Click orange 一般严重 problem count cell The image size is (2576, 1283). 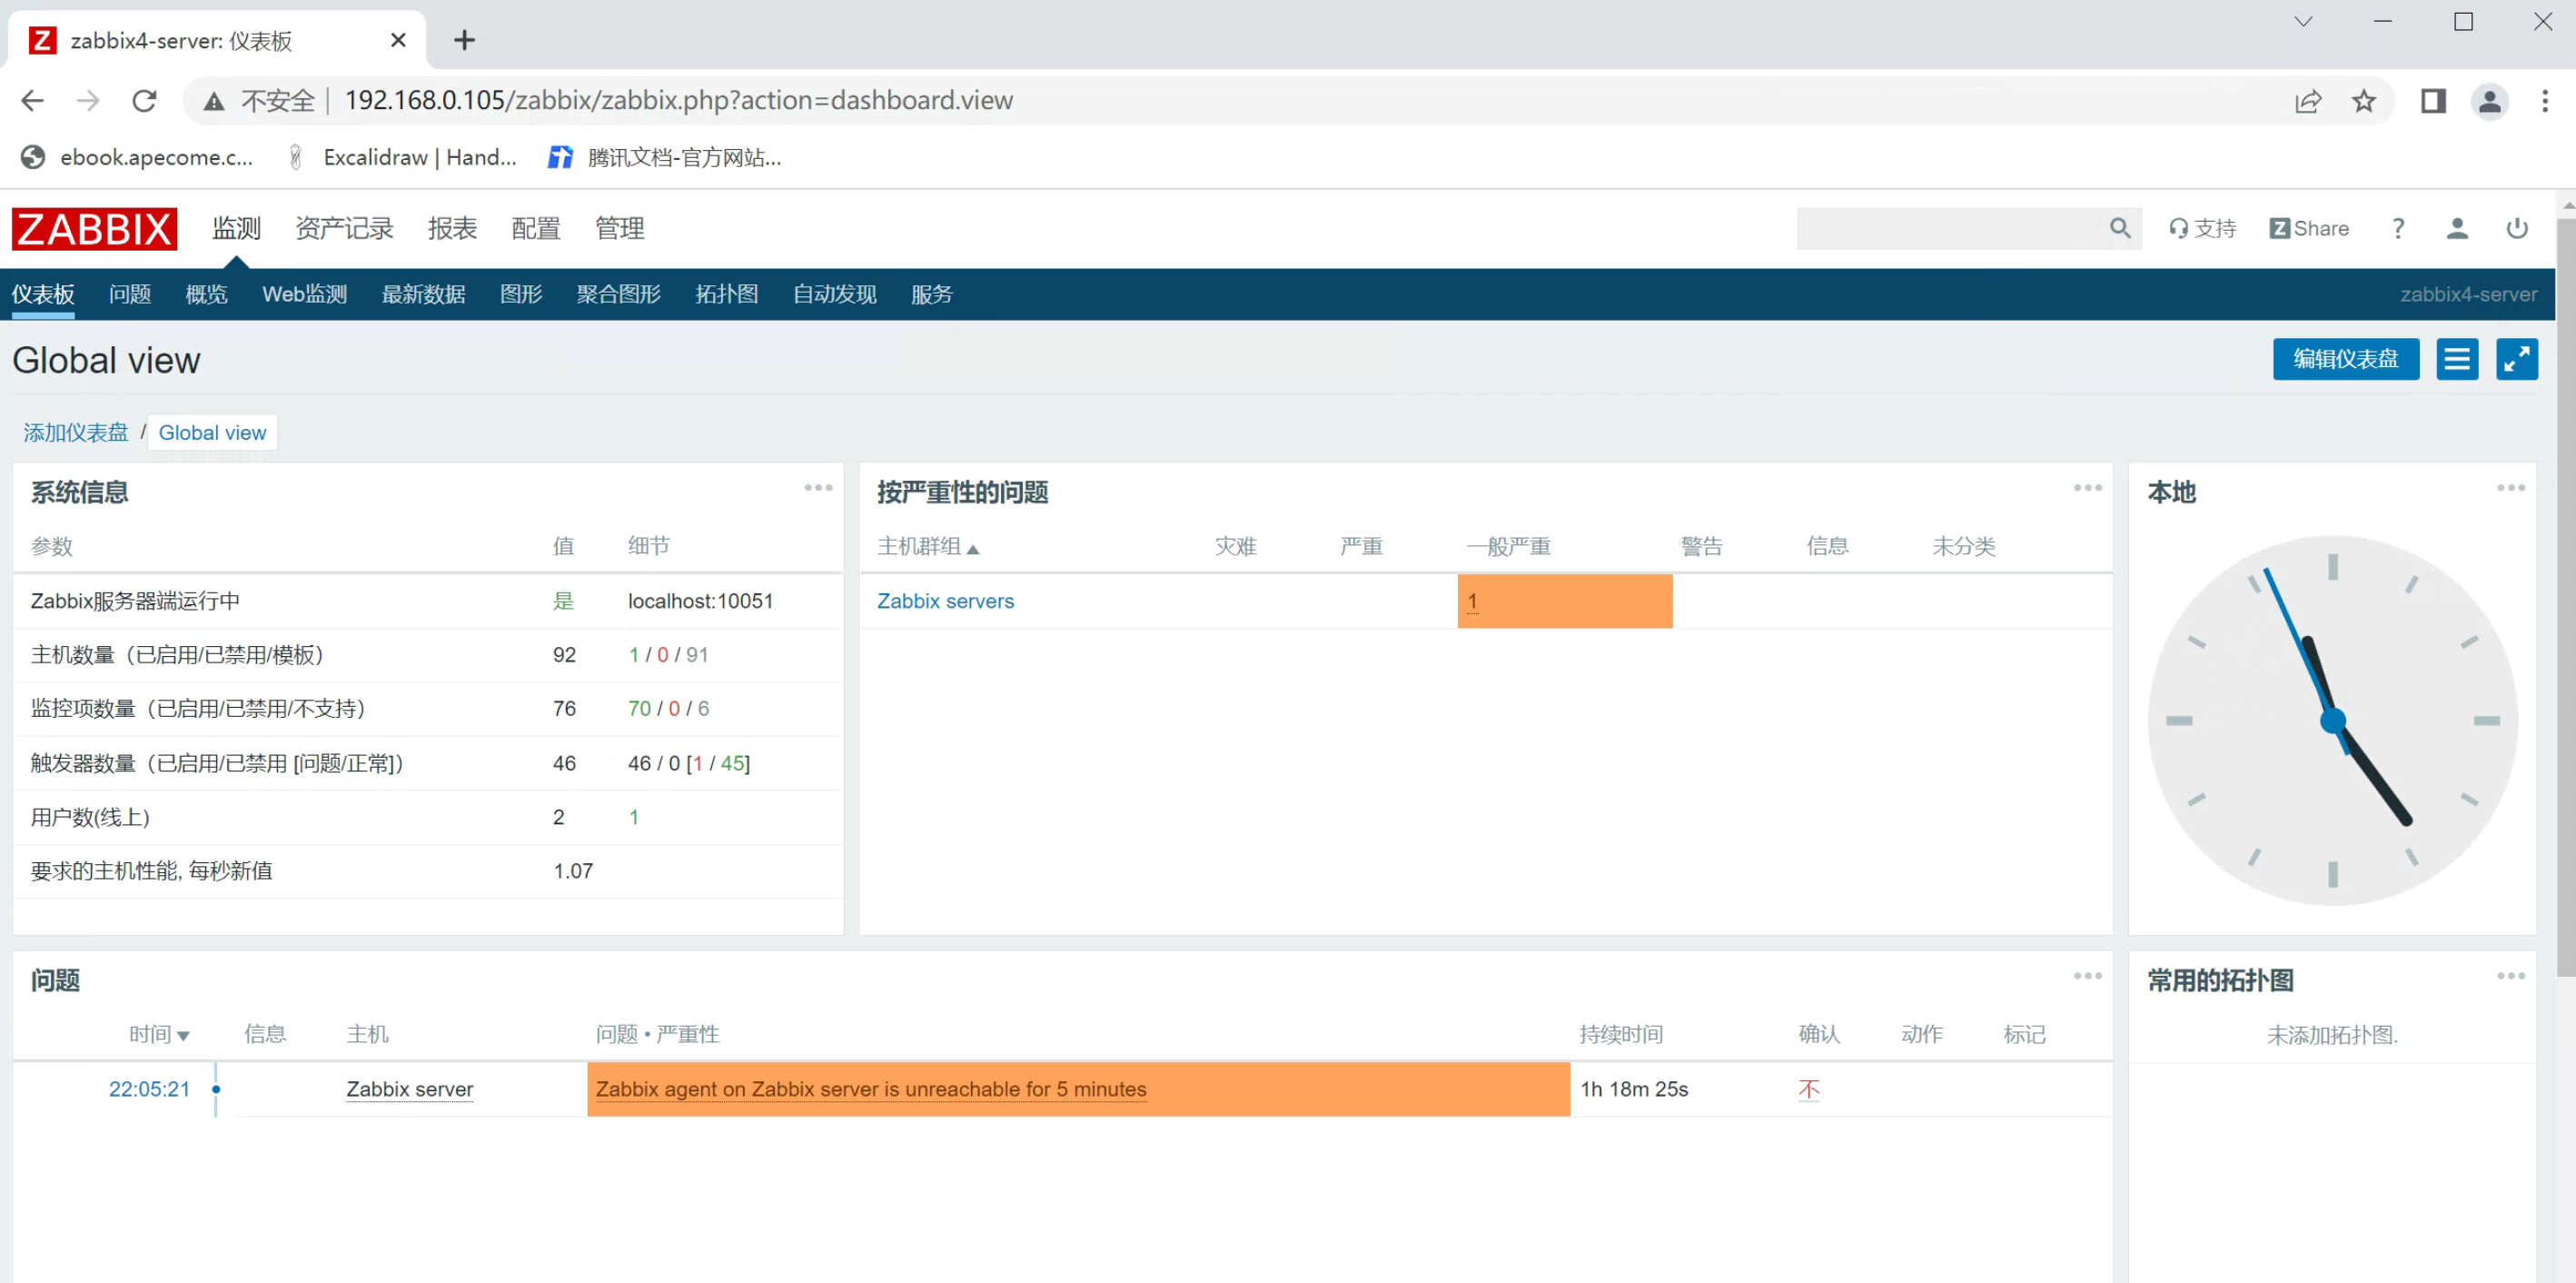point(1564,601)
